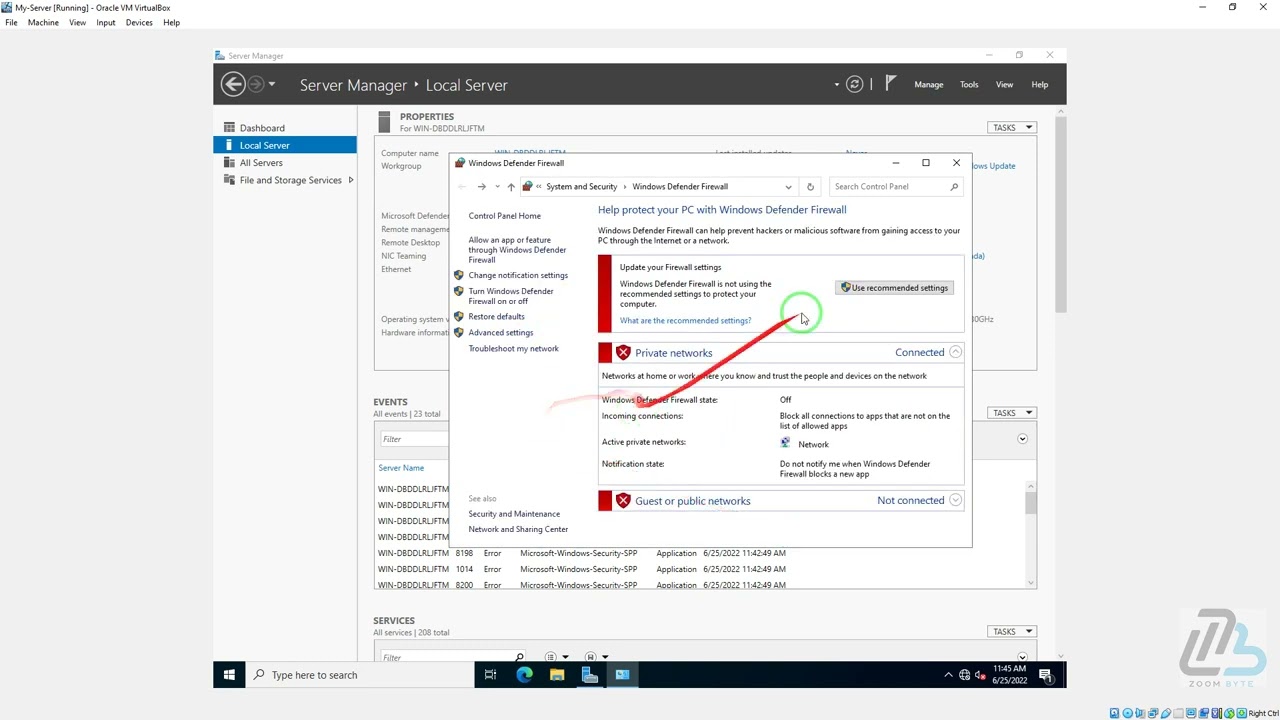
Task: Open Network and Sharing Center link
Action: coord(518,530)
